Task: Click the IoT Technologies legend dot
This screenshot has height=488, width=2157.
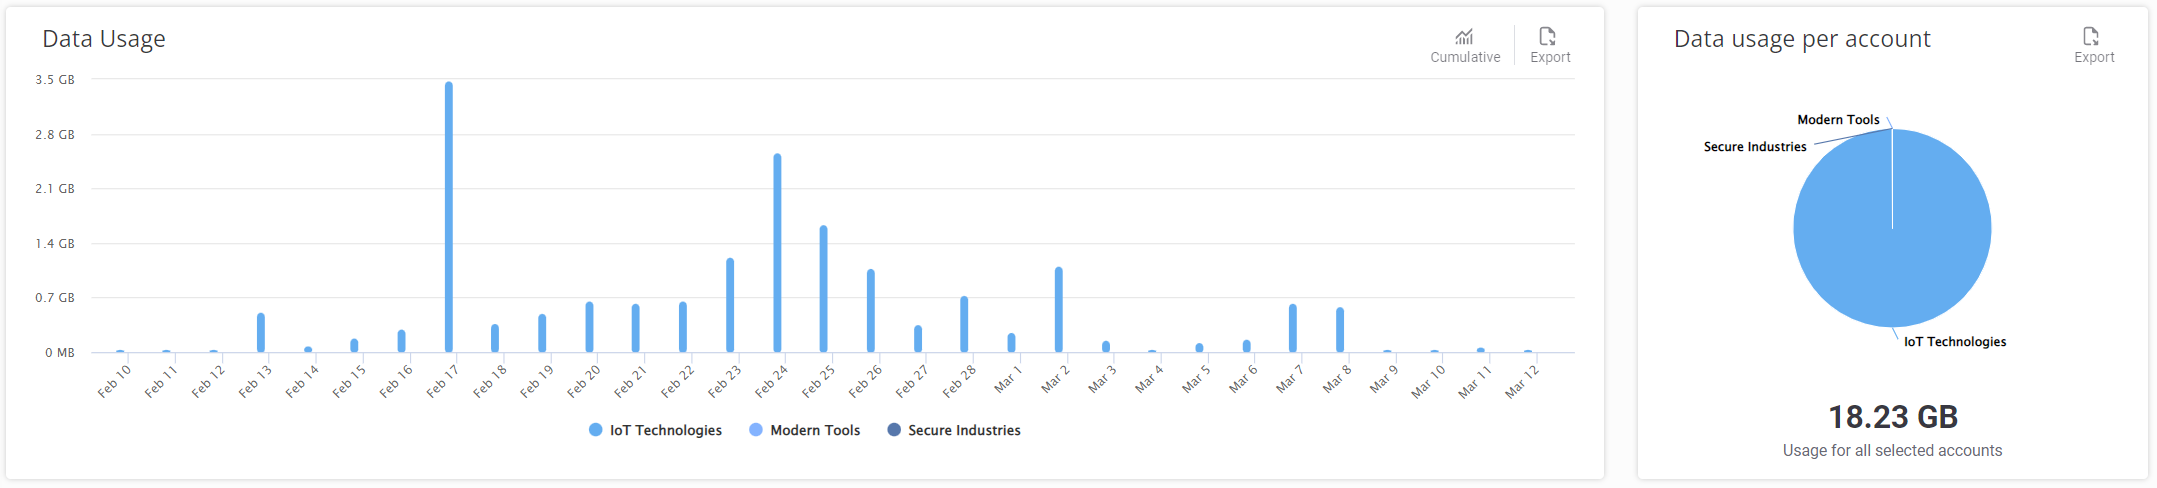Action: pyautogui.click(x=596, y=430)
